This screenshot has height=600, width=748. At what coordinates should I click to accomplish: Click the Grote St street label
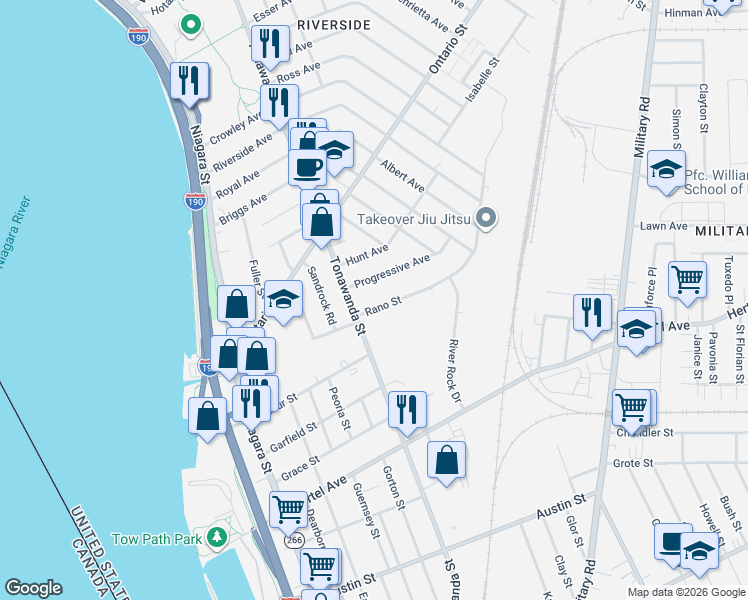click(633, 463)
